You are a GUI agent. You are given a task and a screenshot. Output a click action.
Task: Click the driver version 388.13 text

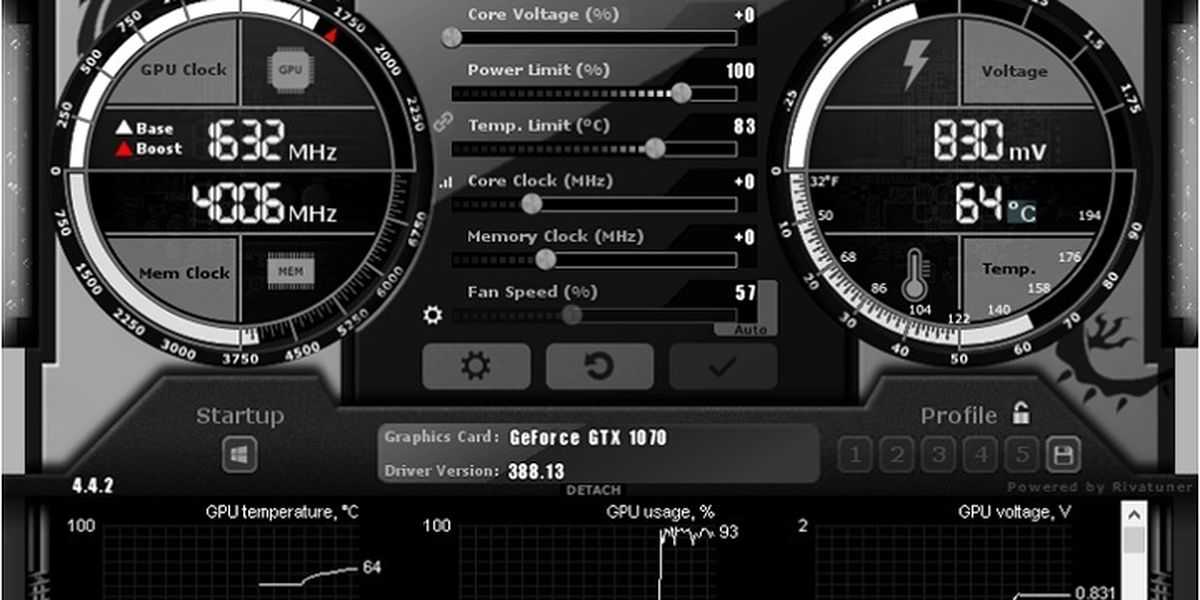(536, 471)
